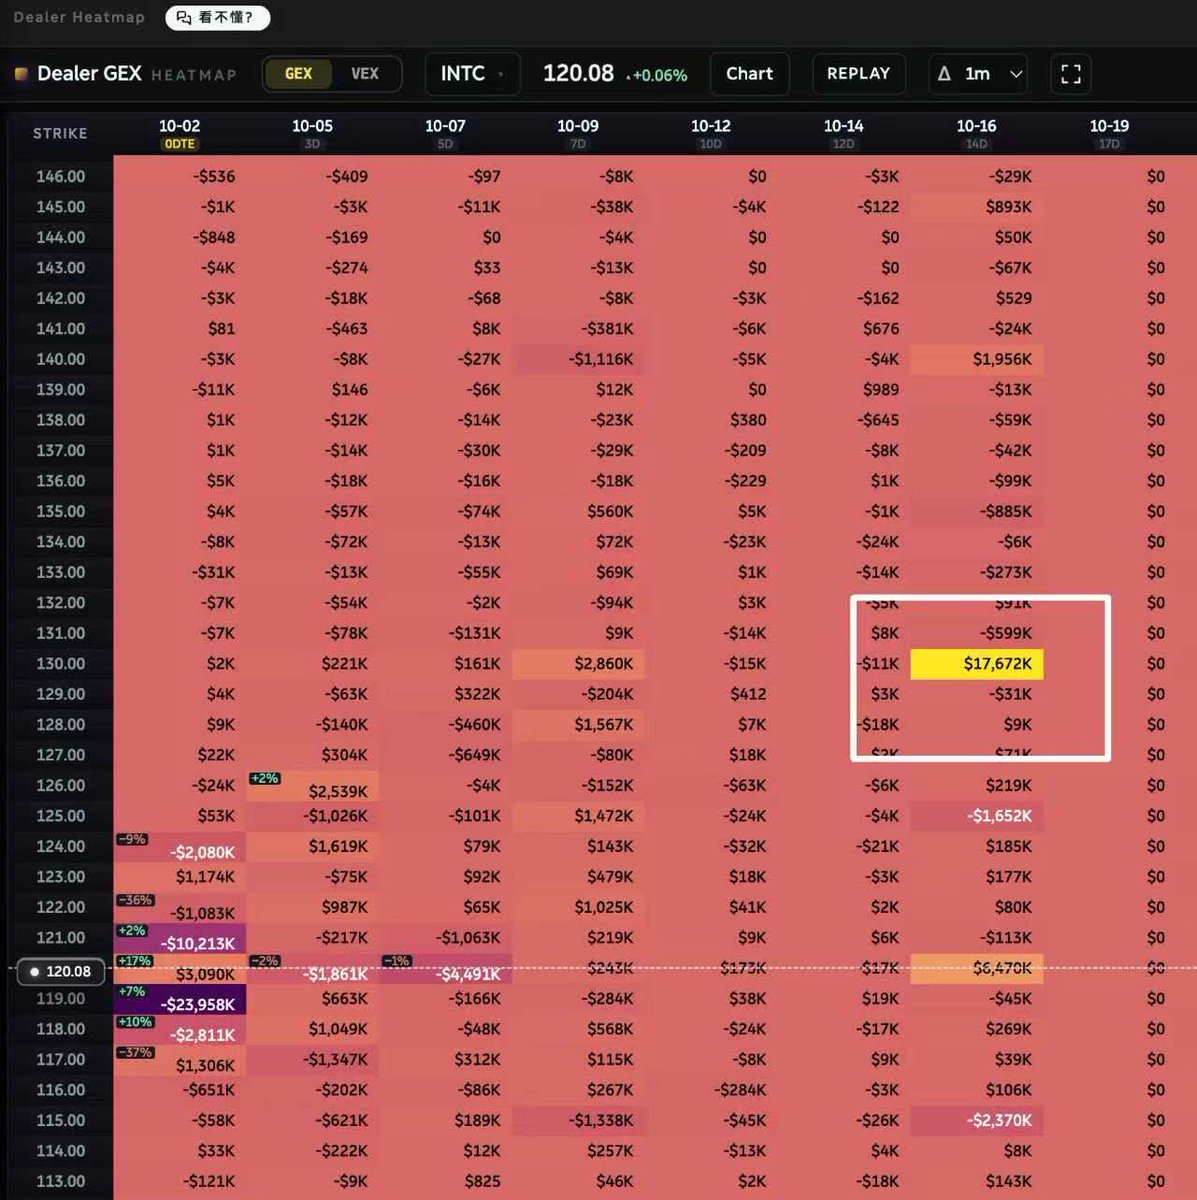Open the Chart view
This screenshot has height=1200, width=1197.
point(750,74)
